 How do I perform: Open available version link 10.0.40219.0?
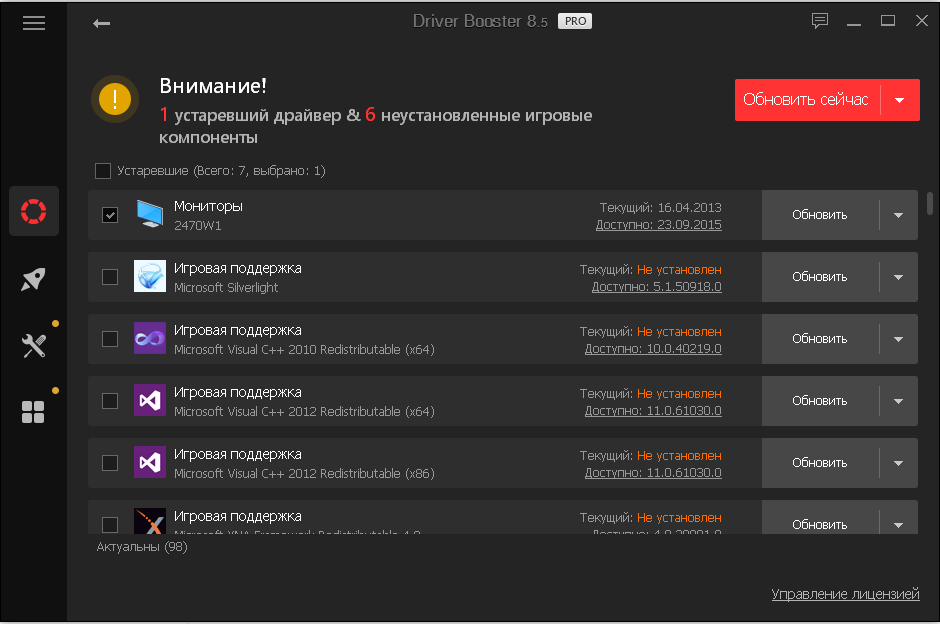pos(653,349)
